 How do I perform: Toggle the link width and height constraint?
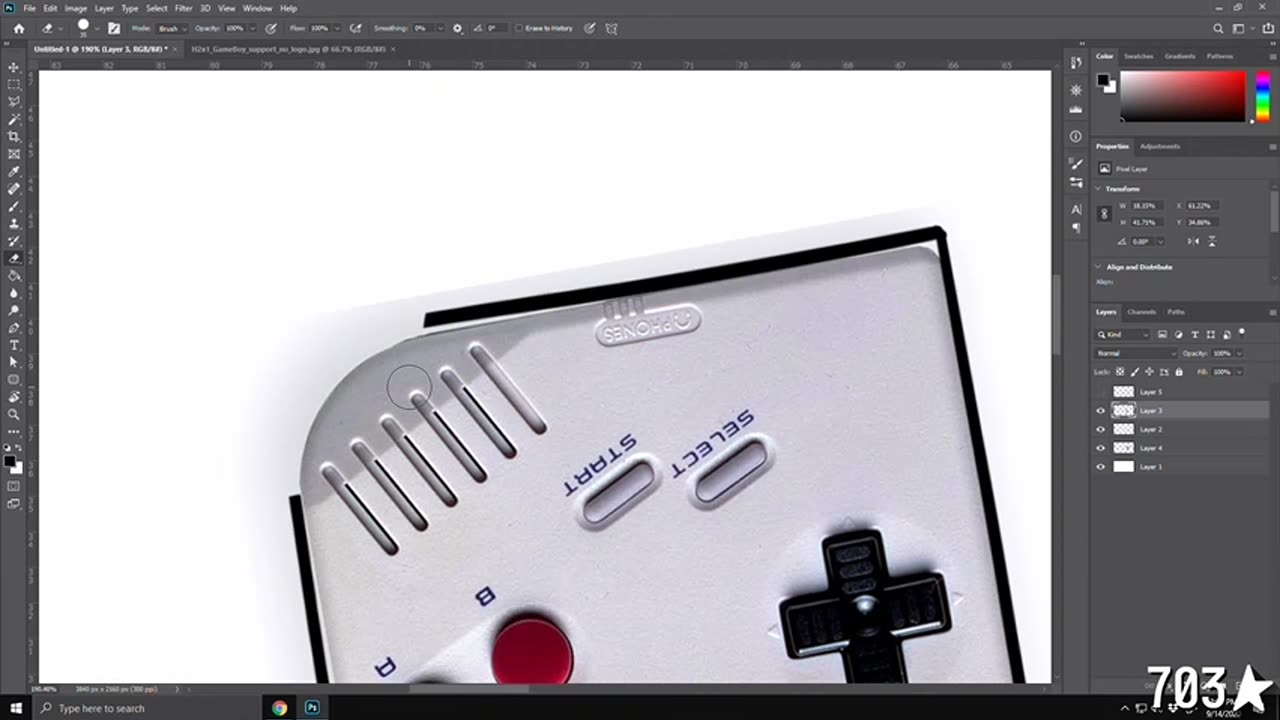pos(1104,213)
